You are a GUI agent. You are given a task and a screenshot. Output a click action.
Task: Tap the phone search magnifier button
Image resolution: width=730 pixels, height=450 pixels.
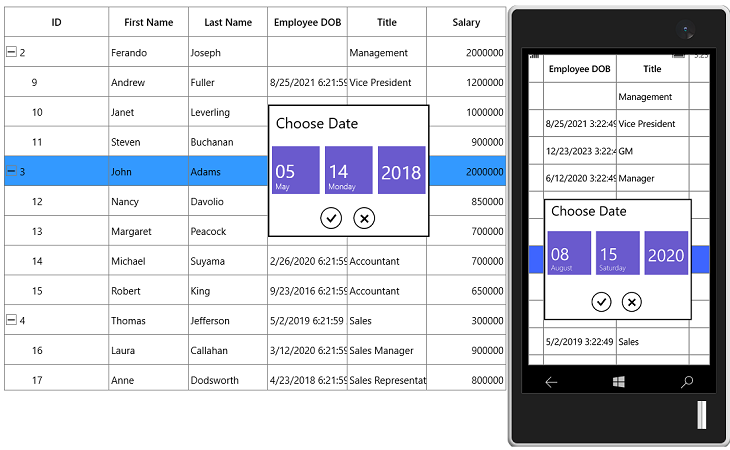(x=687, y=382)
